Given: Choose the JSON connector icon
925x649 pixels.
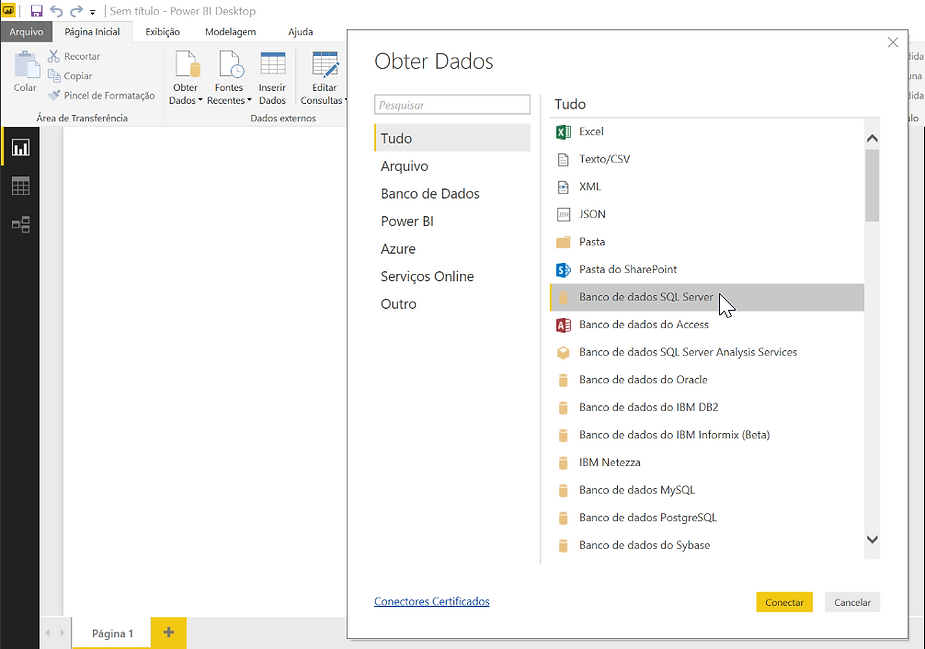Looking at the screenshot, I should [x=563, y=214].
